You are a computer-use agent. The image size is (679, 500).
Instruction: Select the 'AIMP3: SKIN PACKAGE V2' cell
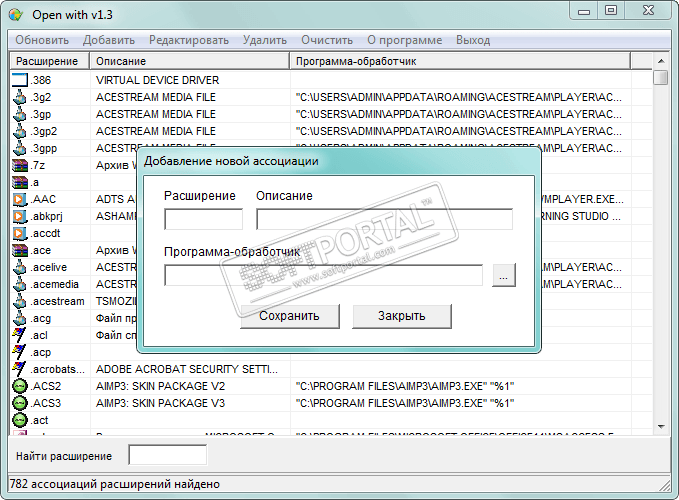coord(160,386)
